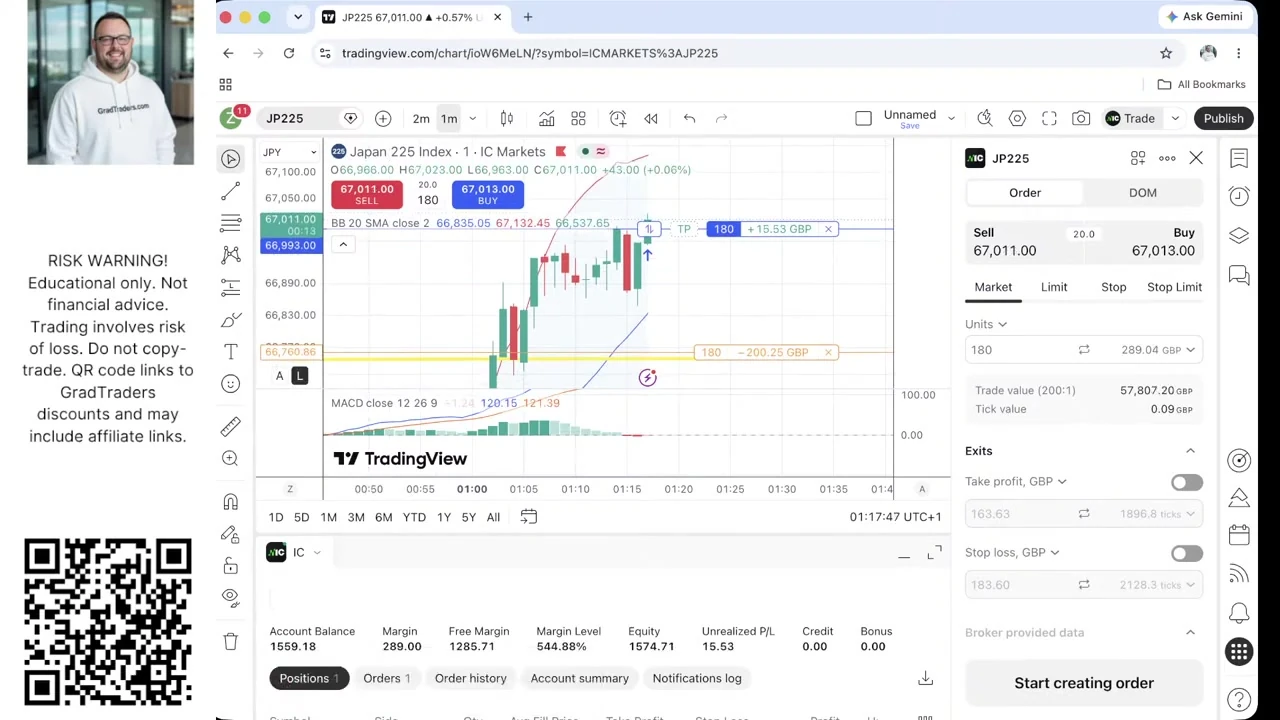Open chart settings hexagon icon

(x=1017, y=119)
